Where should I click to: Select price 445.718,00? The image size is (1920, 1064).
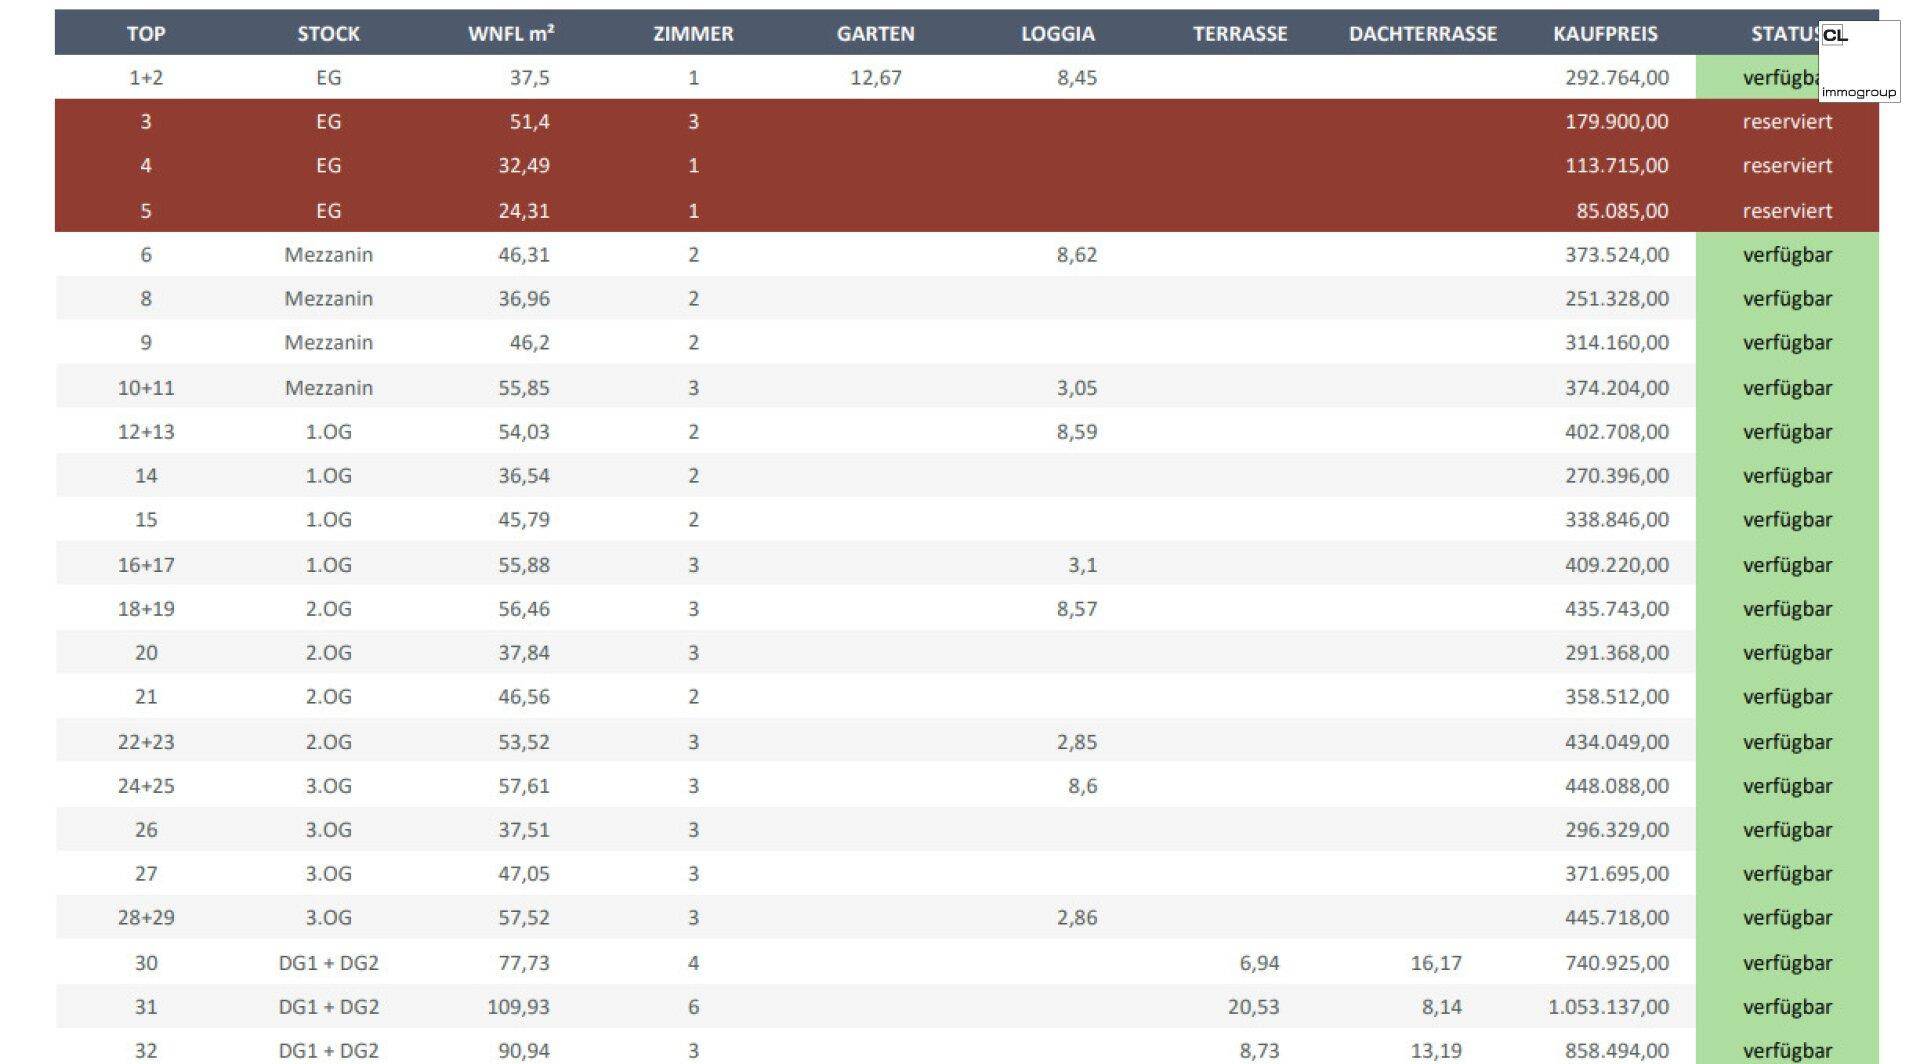1617,918
